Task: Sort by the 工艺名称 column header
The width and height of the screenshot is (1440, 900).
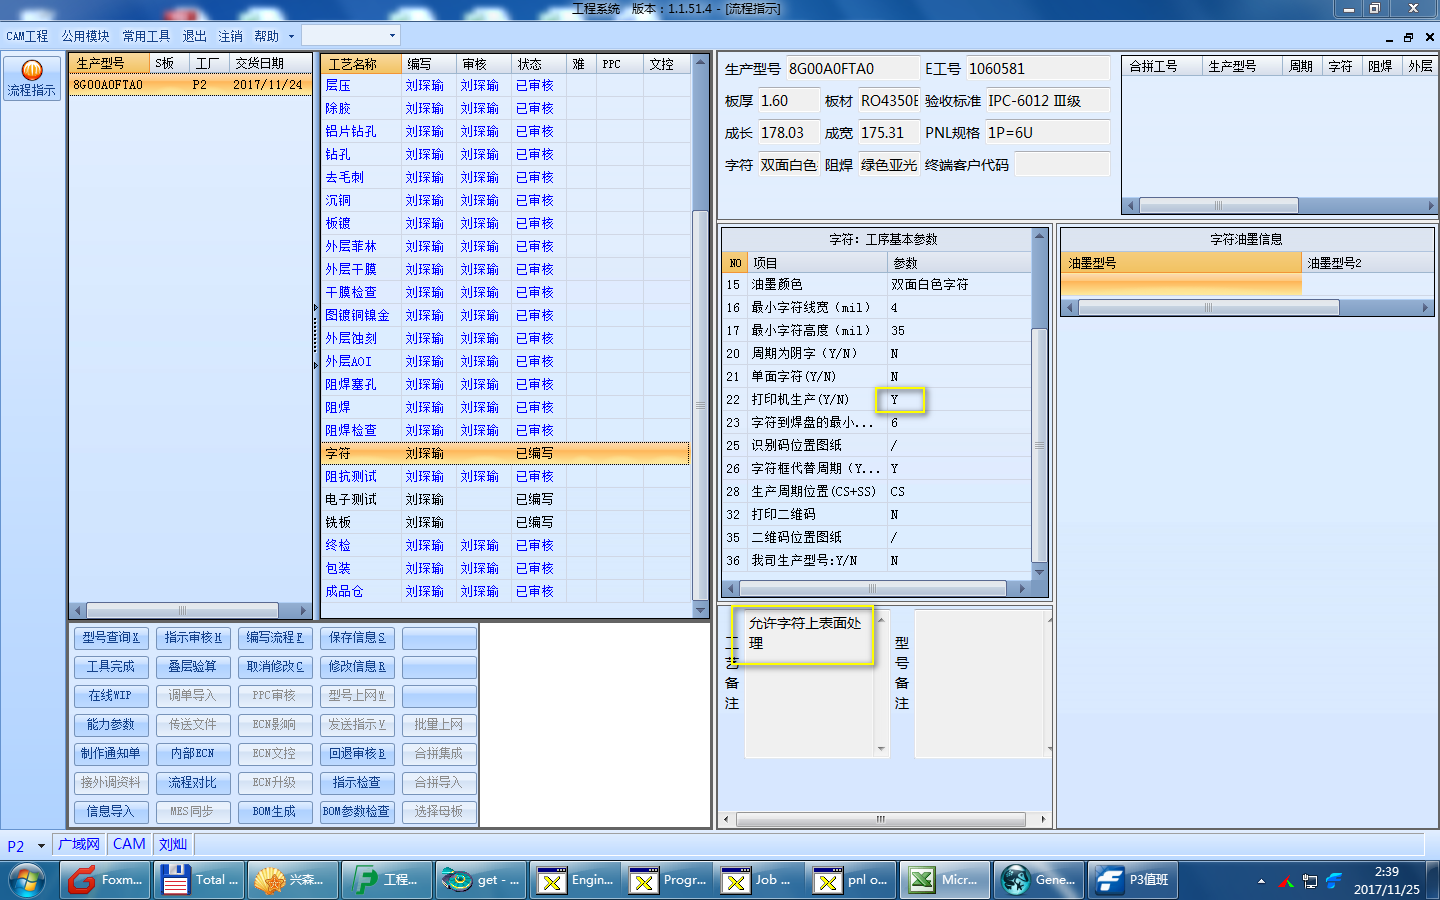Action: [x=361, y=64]
